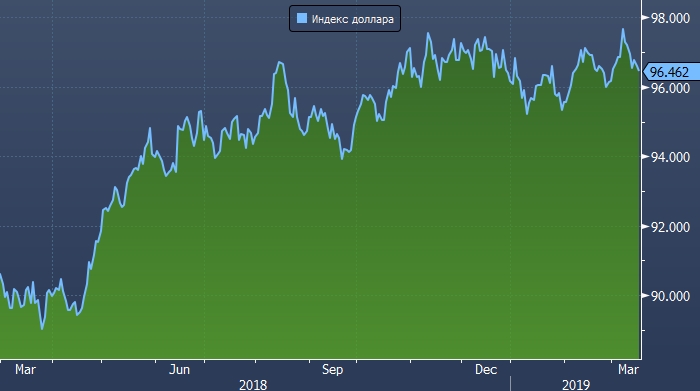Click the 90.000 y-axis label
700x391 pixels.
tap(670, 296)
